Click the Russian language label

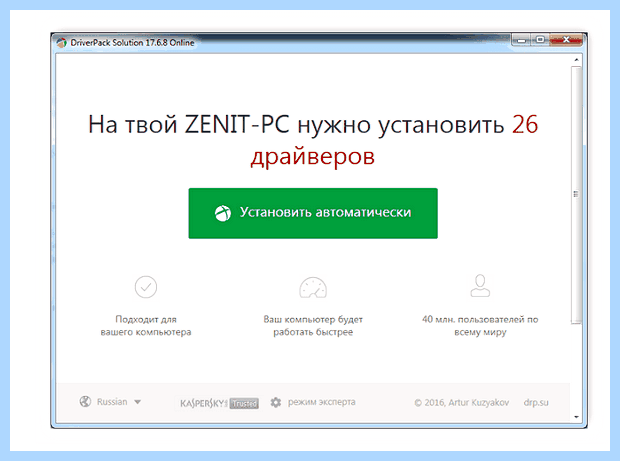112,402
